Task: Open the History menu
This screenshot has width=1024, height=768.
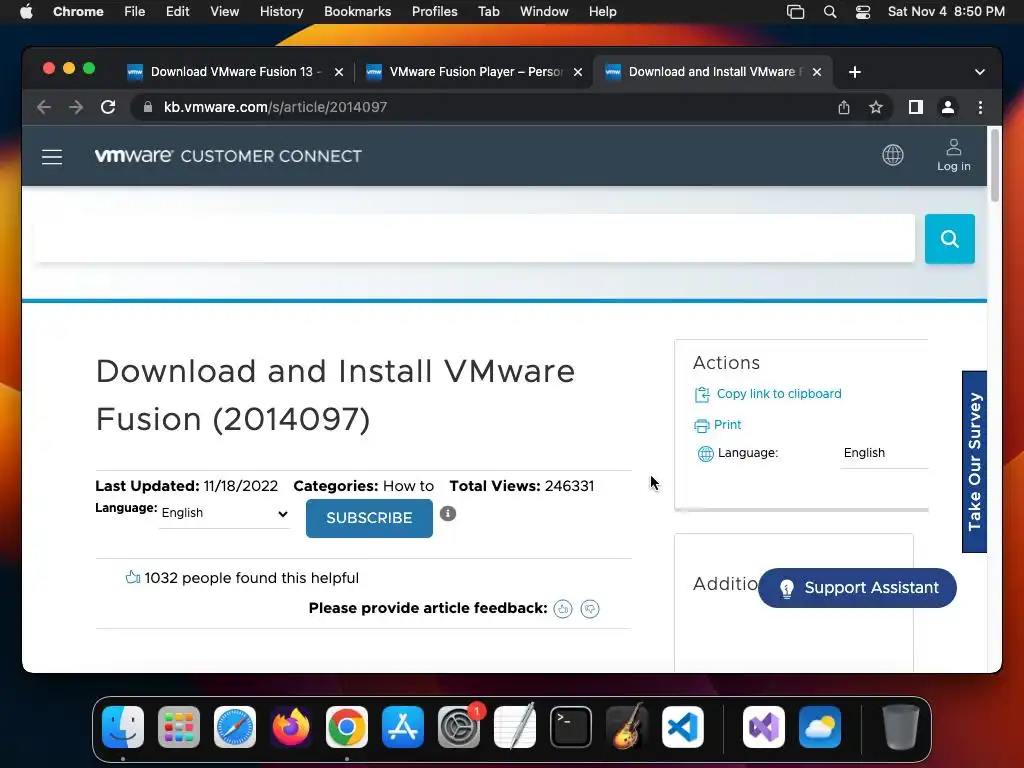Action: (x=281, y=12)
